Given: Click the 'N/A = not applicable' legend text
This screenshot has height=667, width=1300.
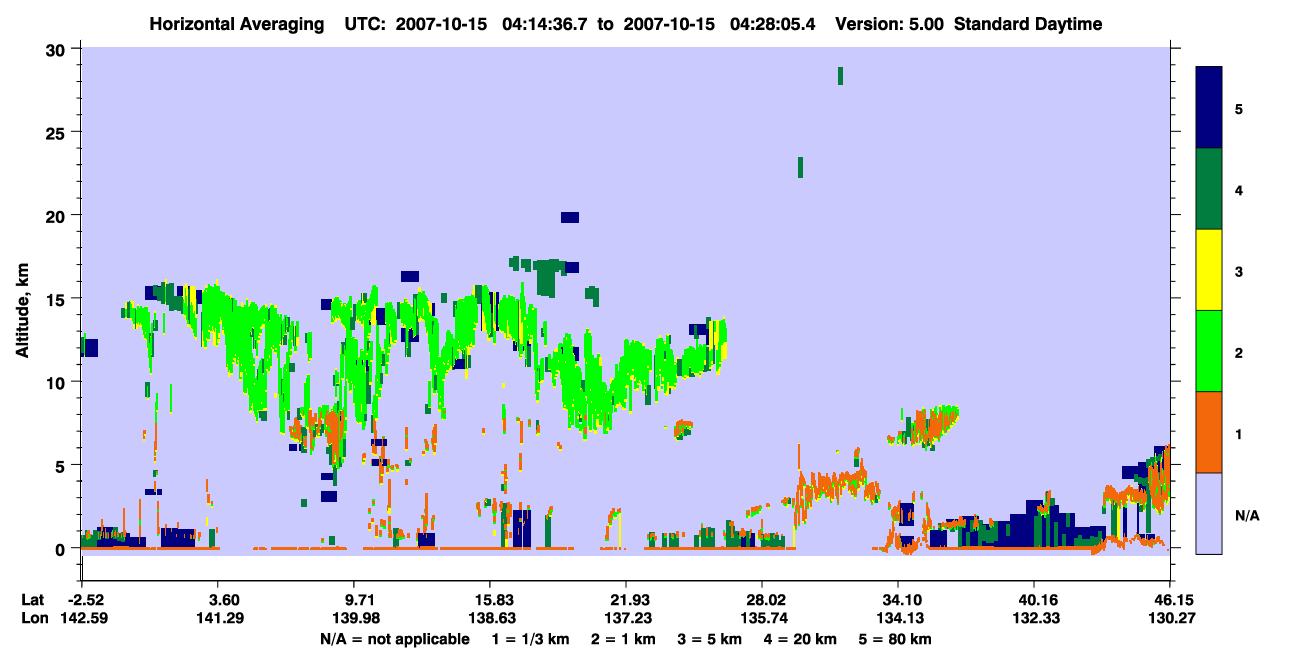Looking at the screenshot, I should [394, 638].
